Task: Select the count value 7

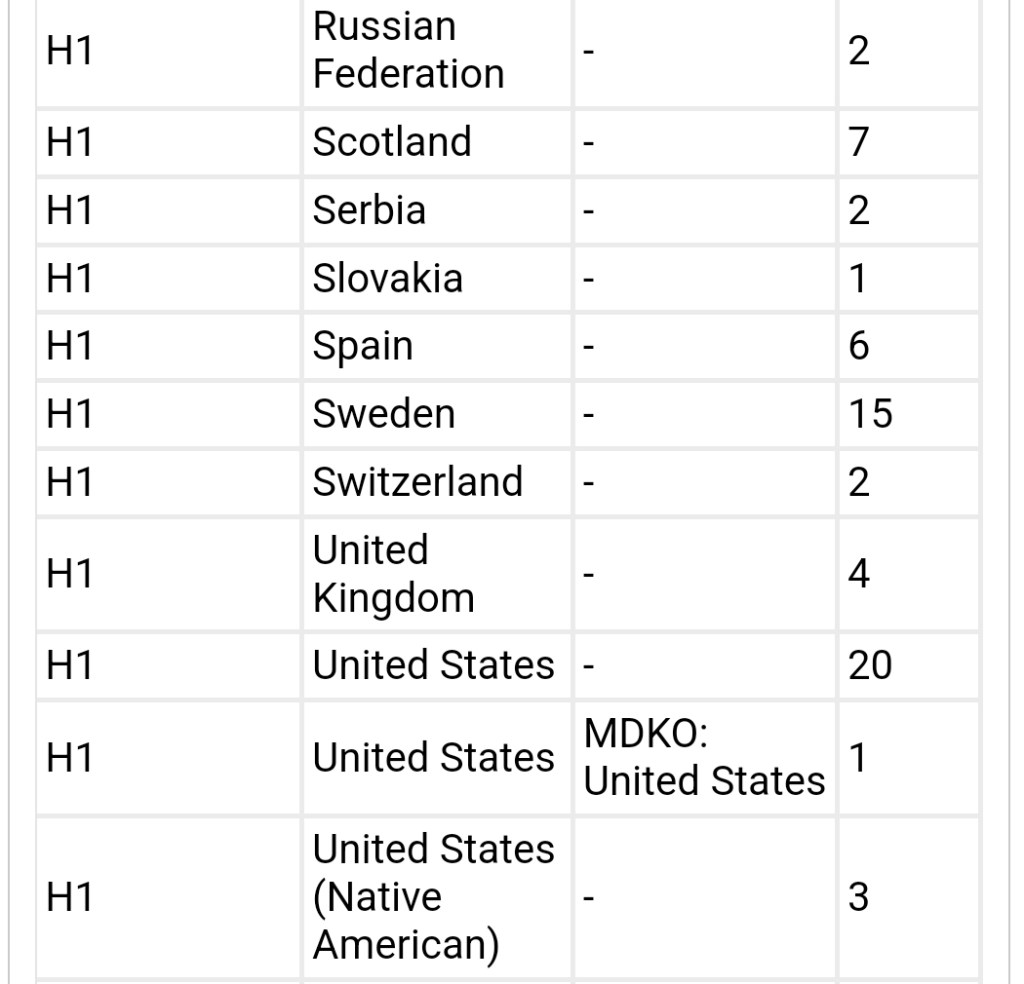Action: tap(858, 142)
